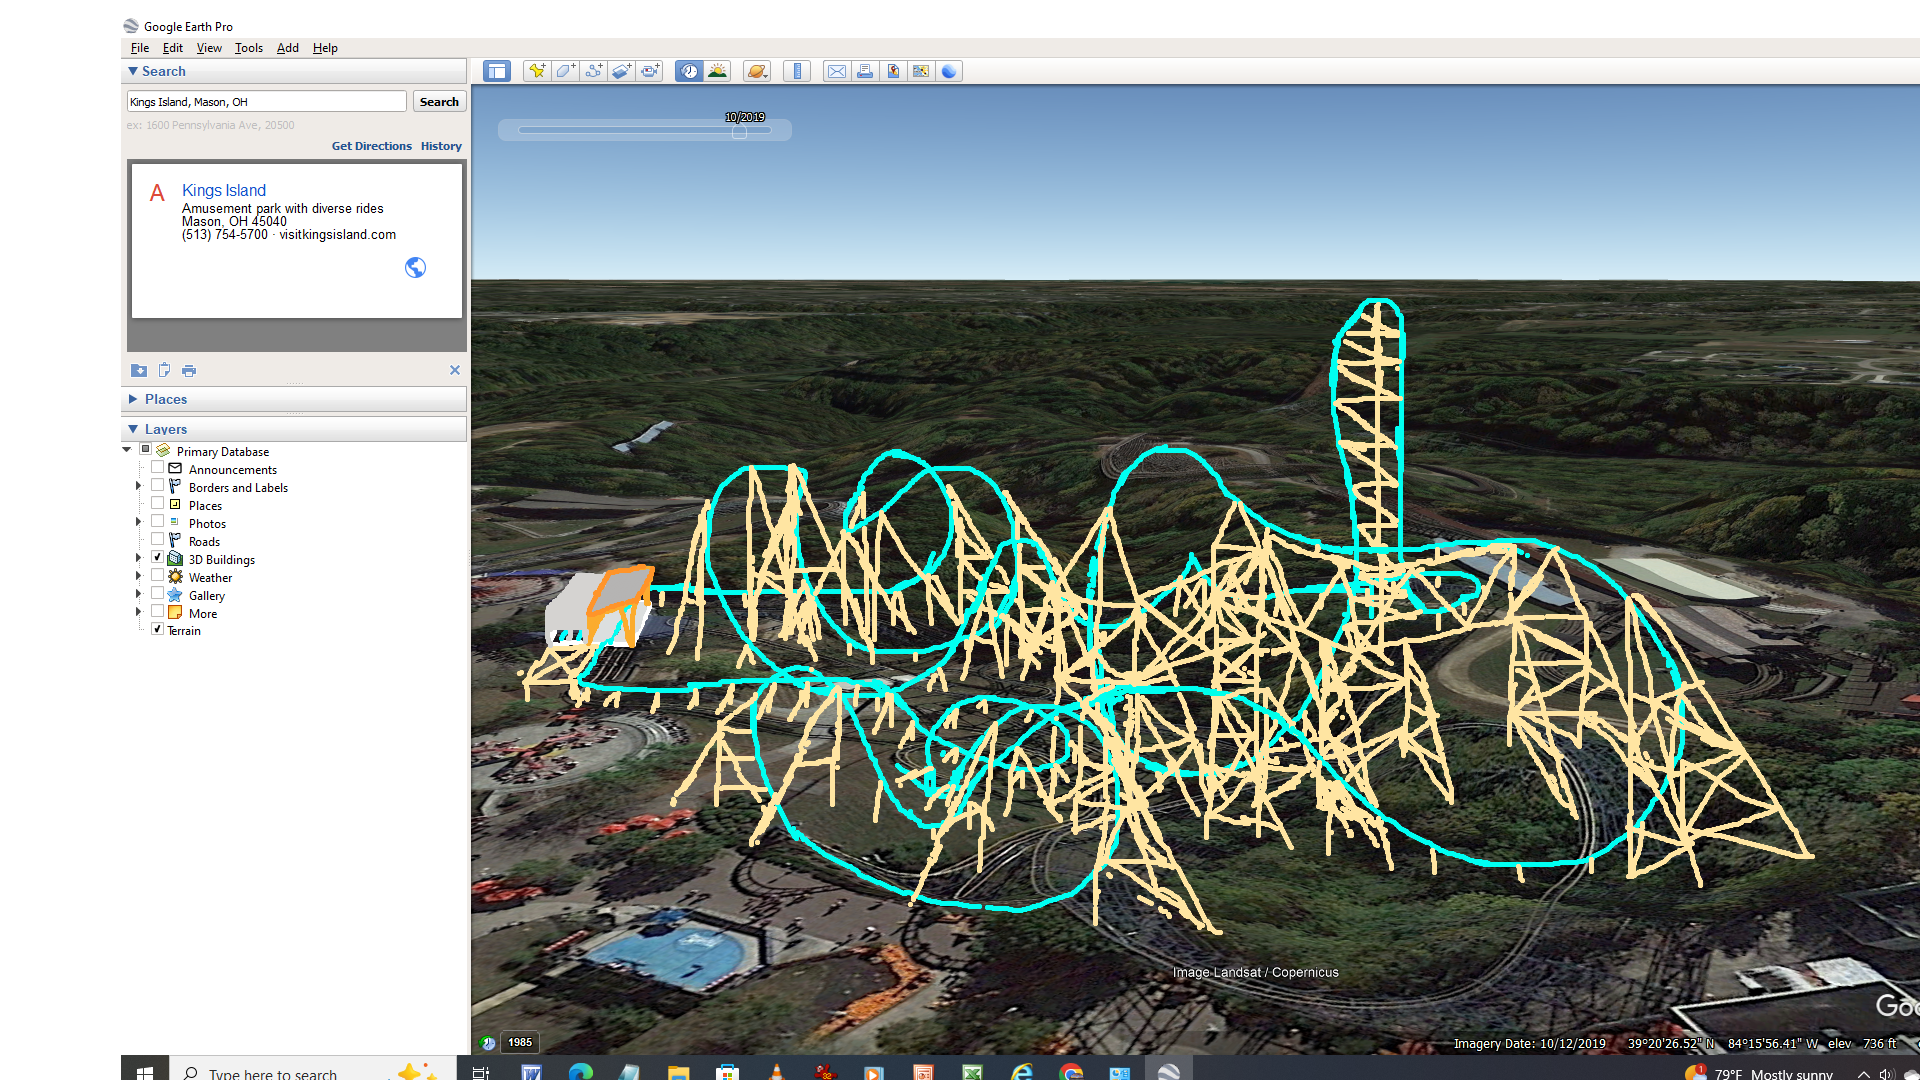Copy search results to My Places

[139, 371]
